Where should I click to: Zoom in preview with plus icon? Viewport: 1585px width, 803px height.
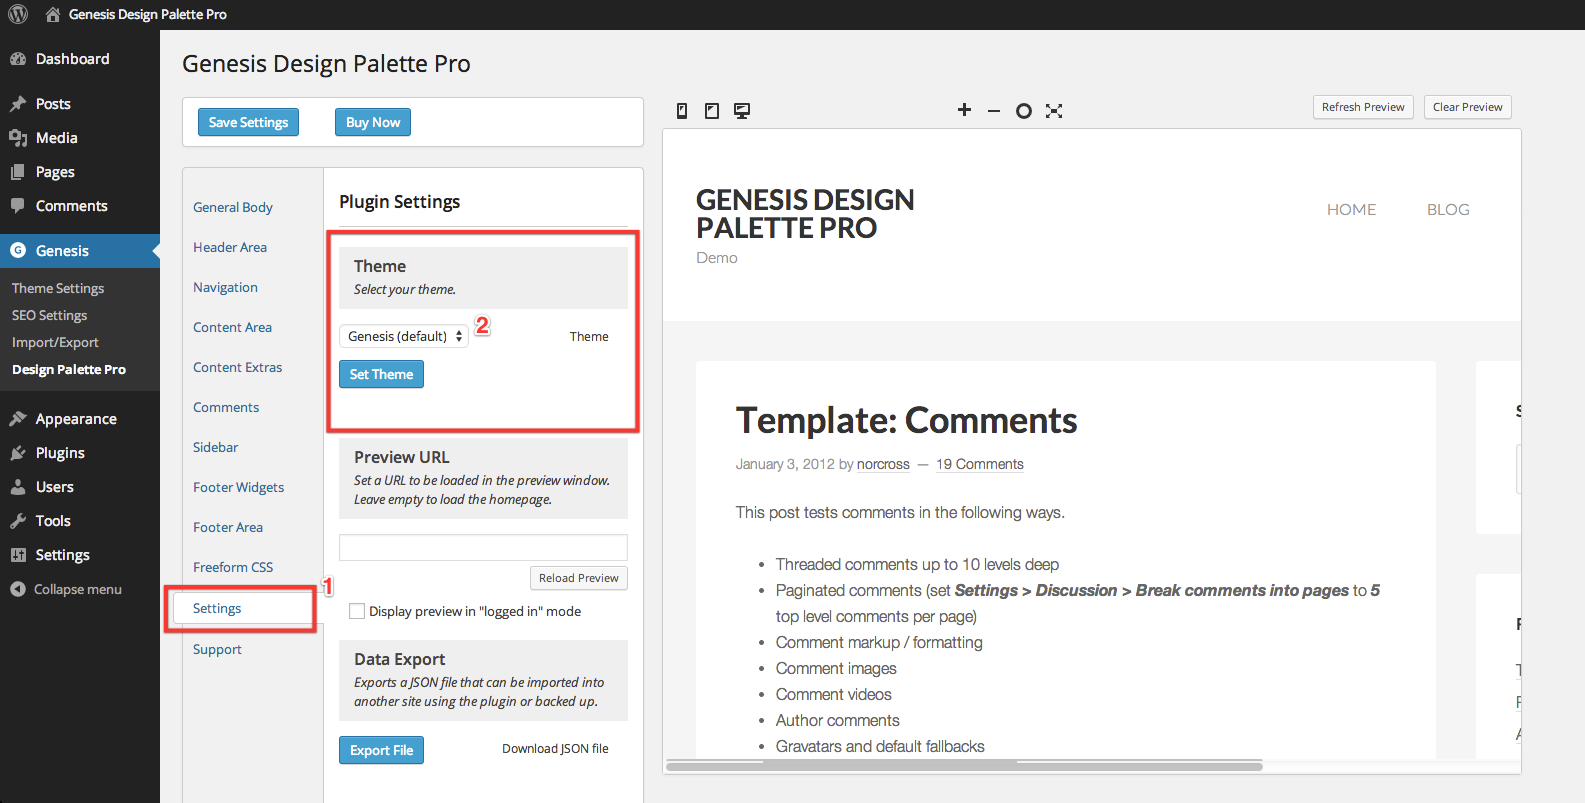click(964, 110)
